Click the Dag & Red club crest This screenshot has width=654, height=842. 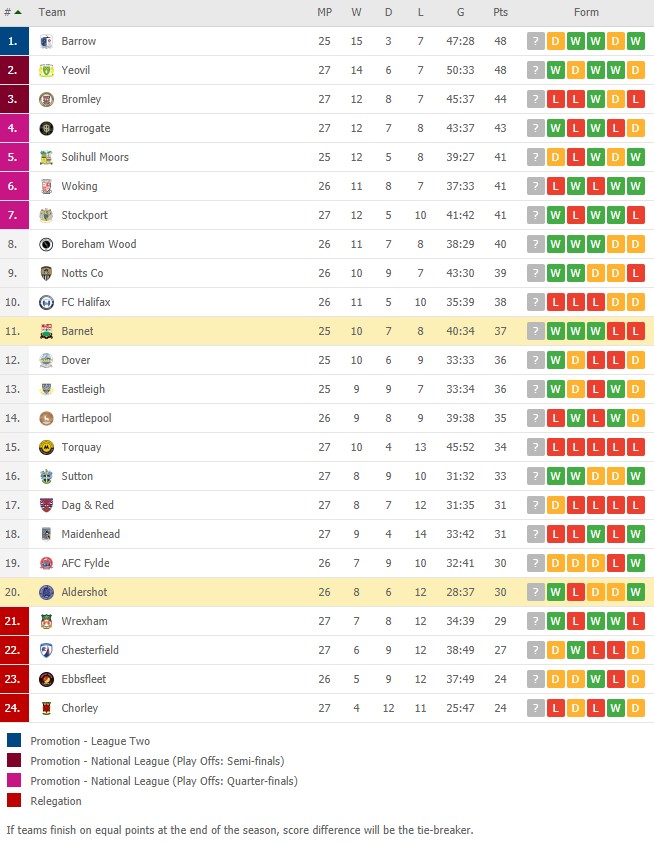pos(47,505)
